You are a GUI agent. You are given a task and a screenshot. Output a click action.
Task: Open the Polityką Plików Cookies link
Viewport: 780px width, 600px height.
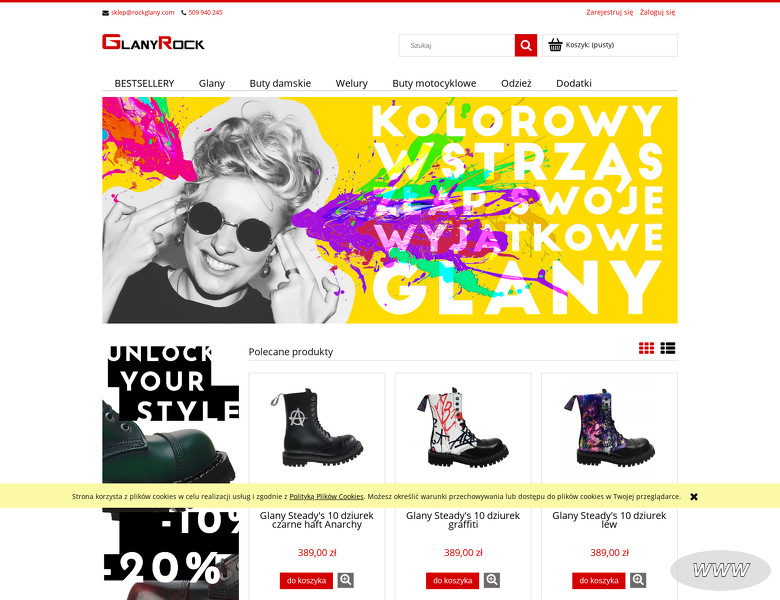point(326,497)
